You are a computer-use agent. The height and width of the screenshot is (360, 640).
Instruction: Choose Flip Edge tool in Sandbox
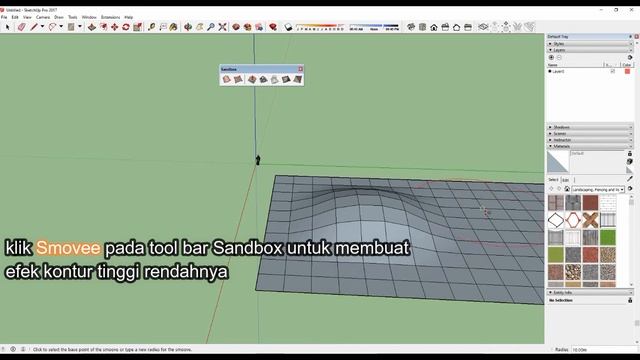coord(298,79)
